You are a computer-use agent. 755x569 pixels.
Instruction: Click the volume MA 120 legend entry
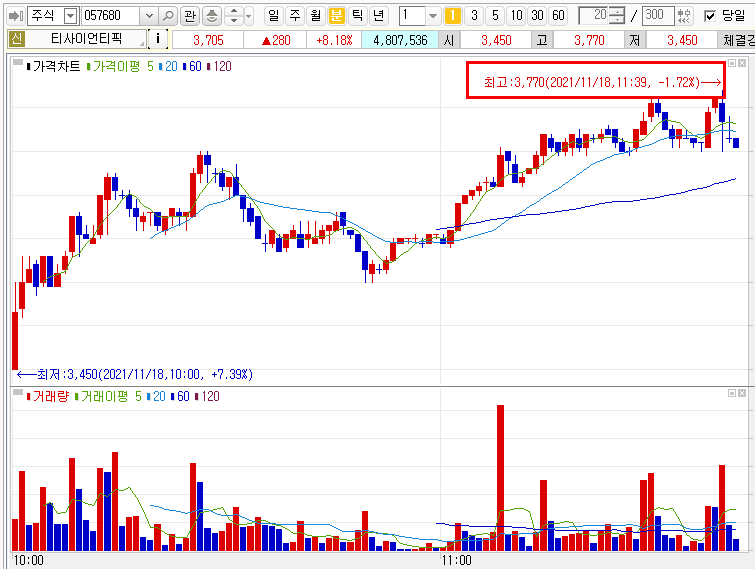[x=210, y=396]
